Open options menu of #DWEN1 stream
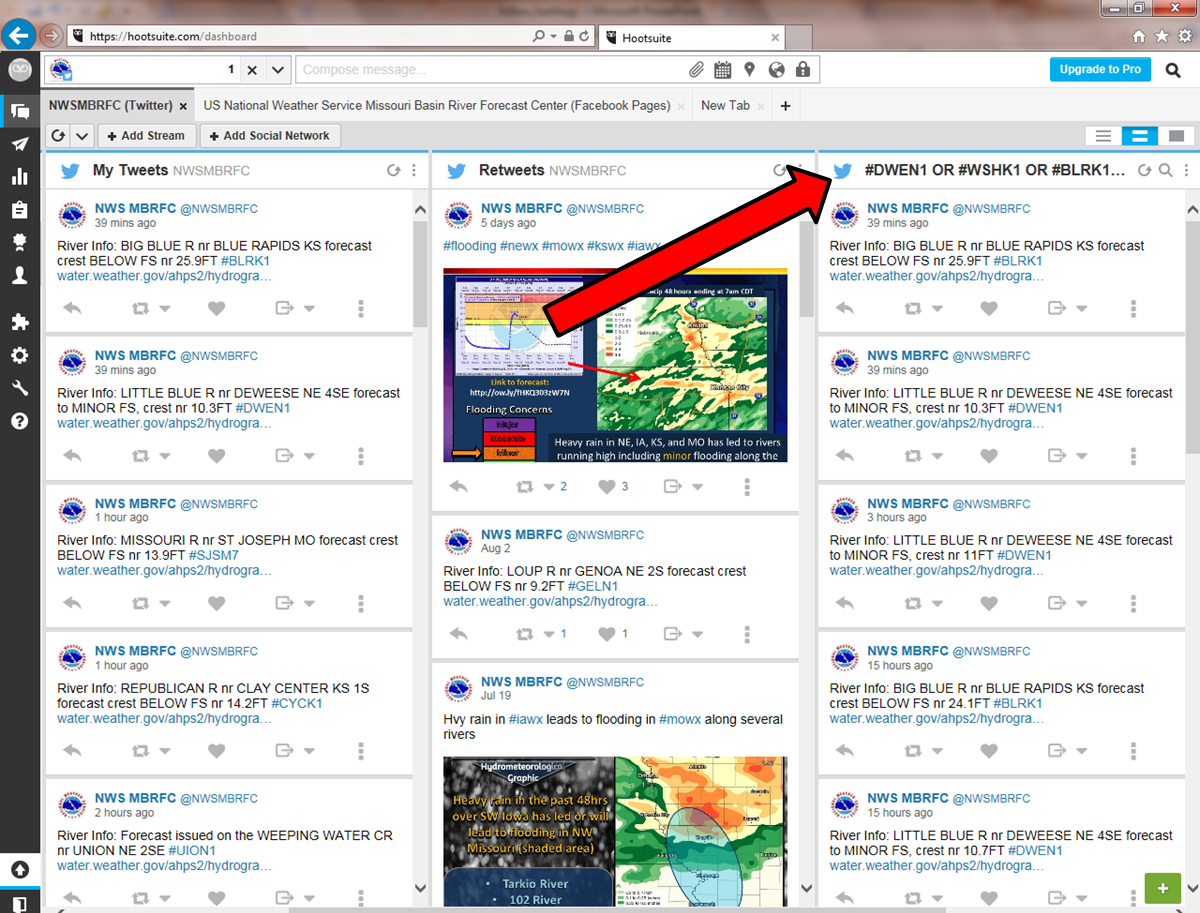The height and width of the screenshot is (913, 1200). tap(1186, 171)
